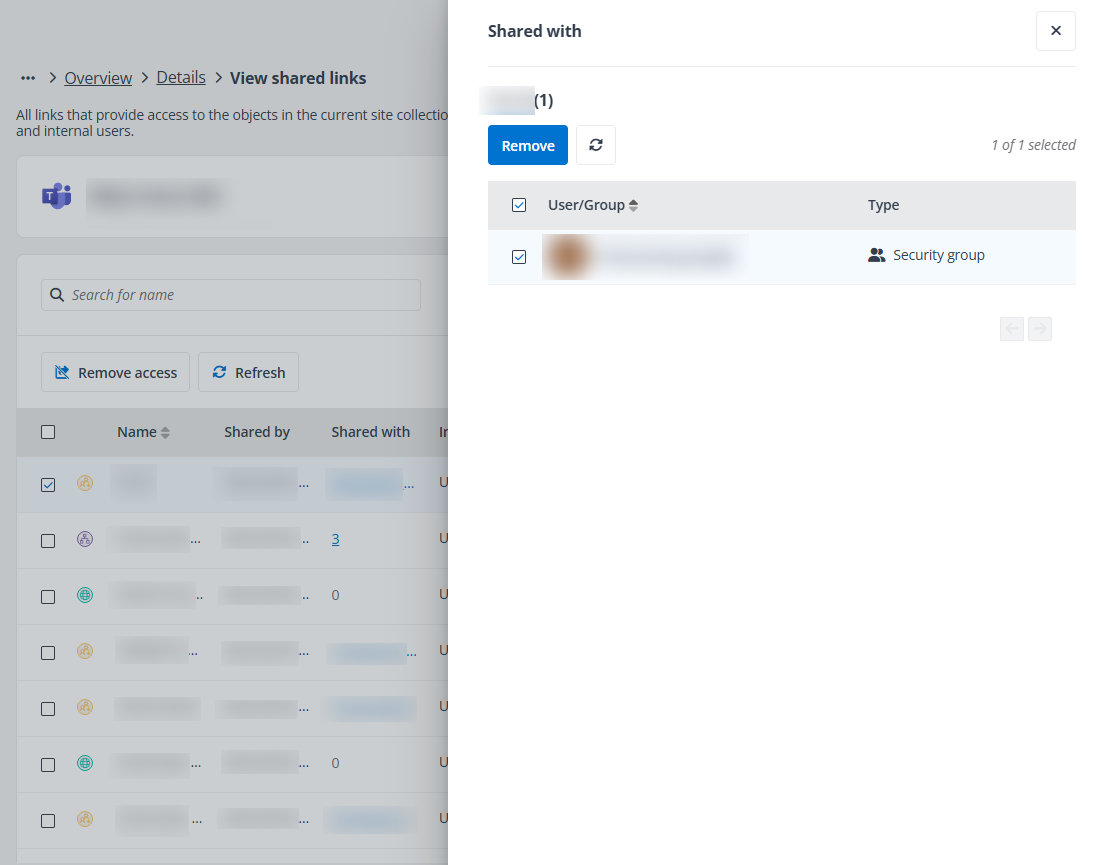Click the Security group people icon
1102x865 pixels.
(877, 256)
